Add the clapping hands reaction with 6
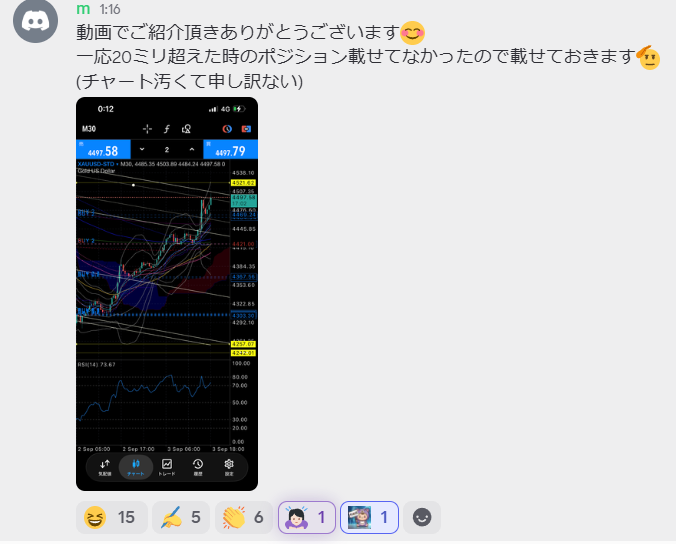Screen dimensions: 676x544 [244, 517]
